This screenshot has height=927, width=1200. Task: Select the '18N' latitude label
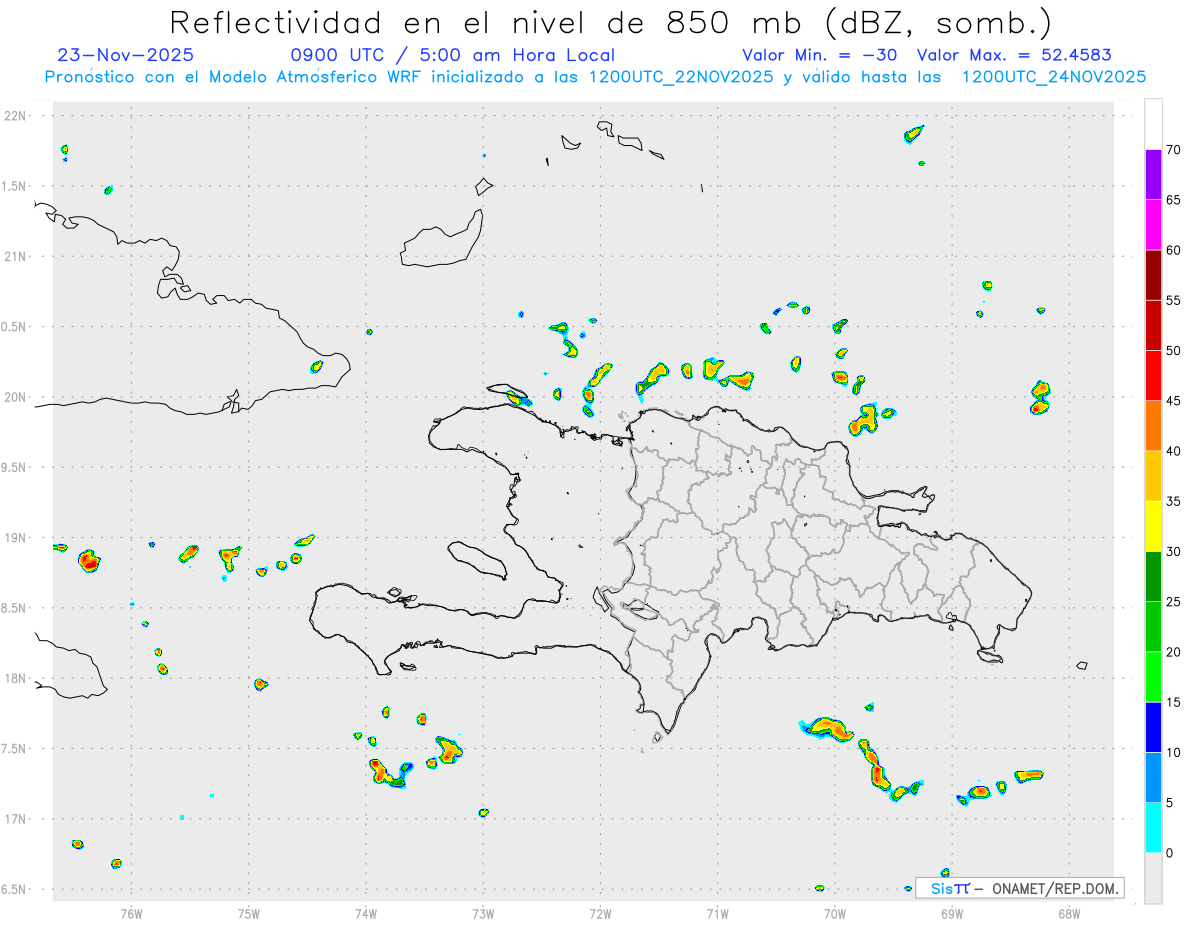pos(17,678)
